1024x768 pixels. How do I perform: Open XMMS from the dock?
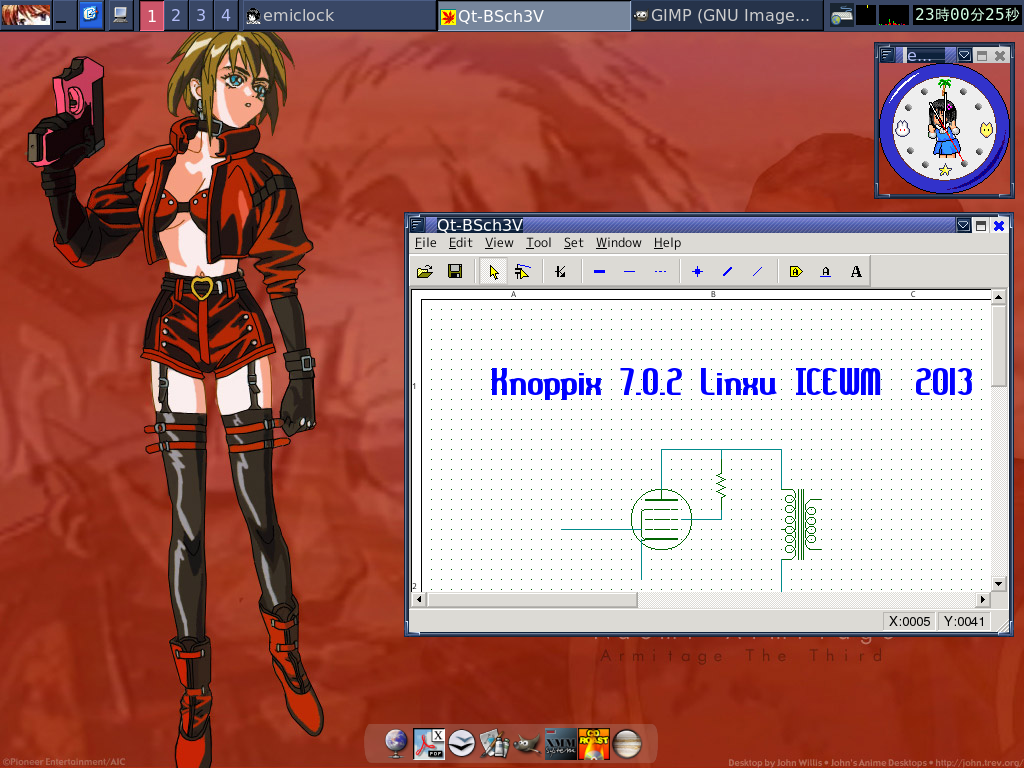(559, 744)
